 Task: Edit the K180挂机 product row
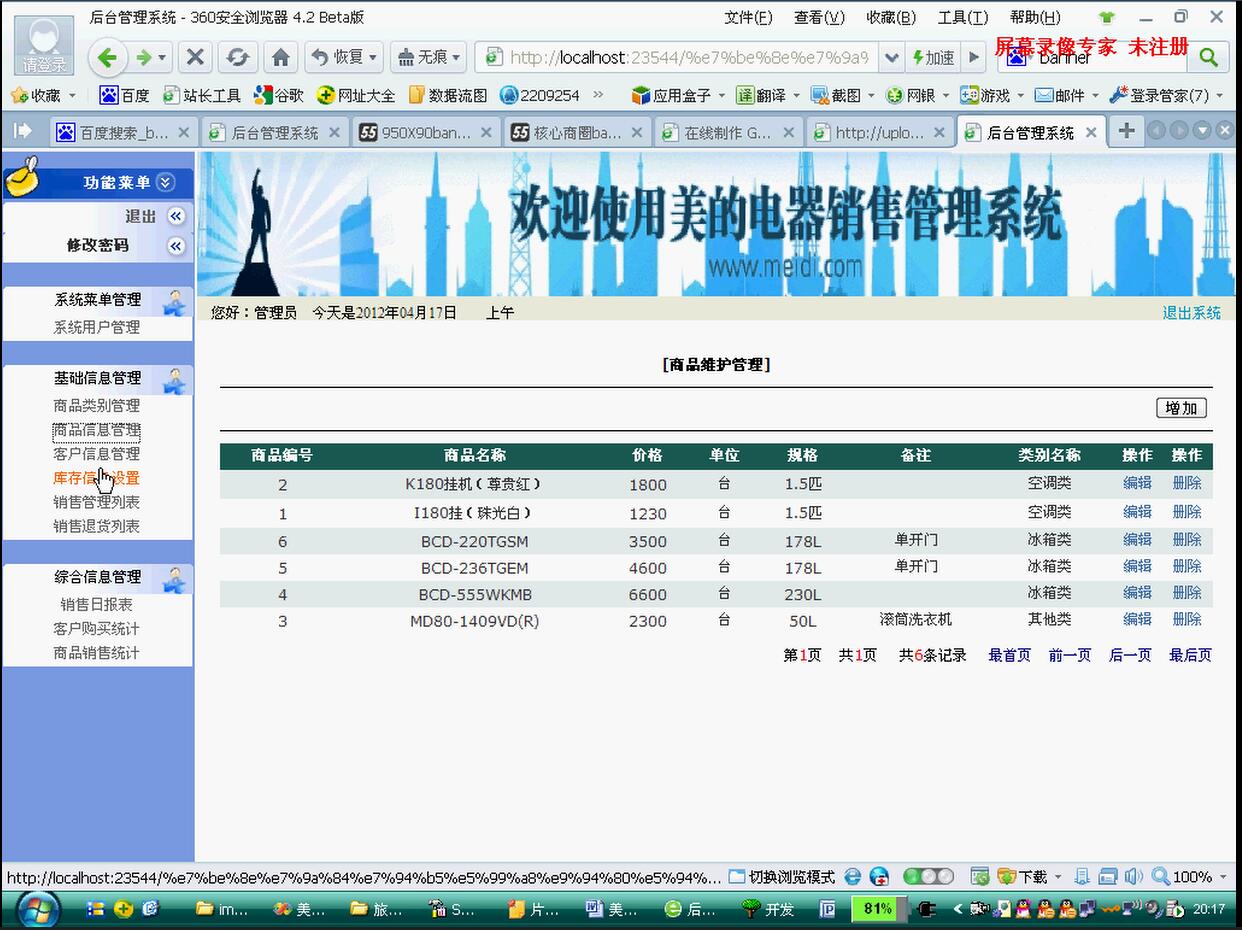pyautogui.click(x=1137, y=483)
